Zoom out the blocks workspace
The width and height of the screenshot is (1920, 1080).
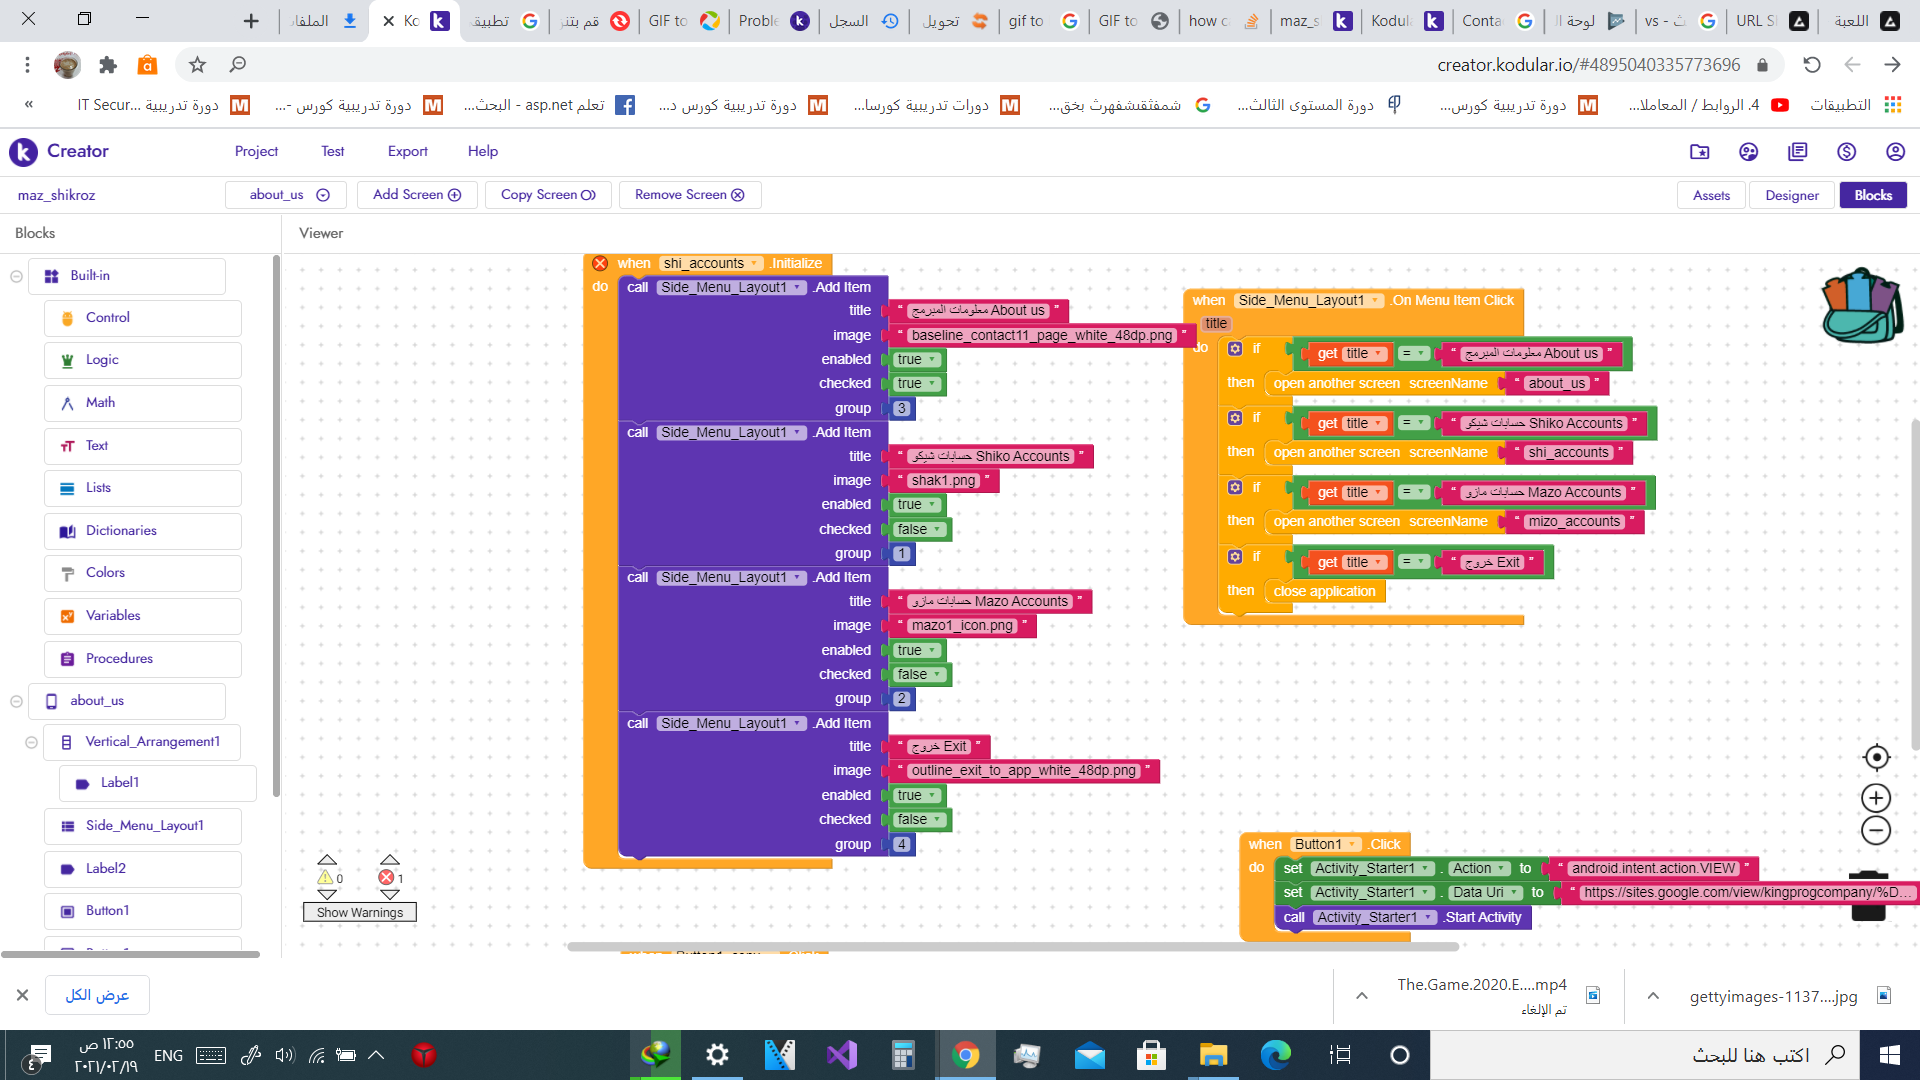(x=1876, y=830)
